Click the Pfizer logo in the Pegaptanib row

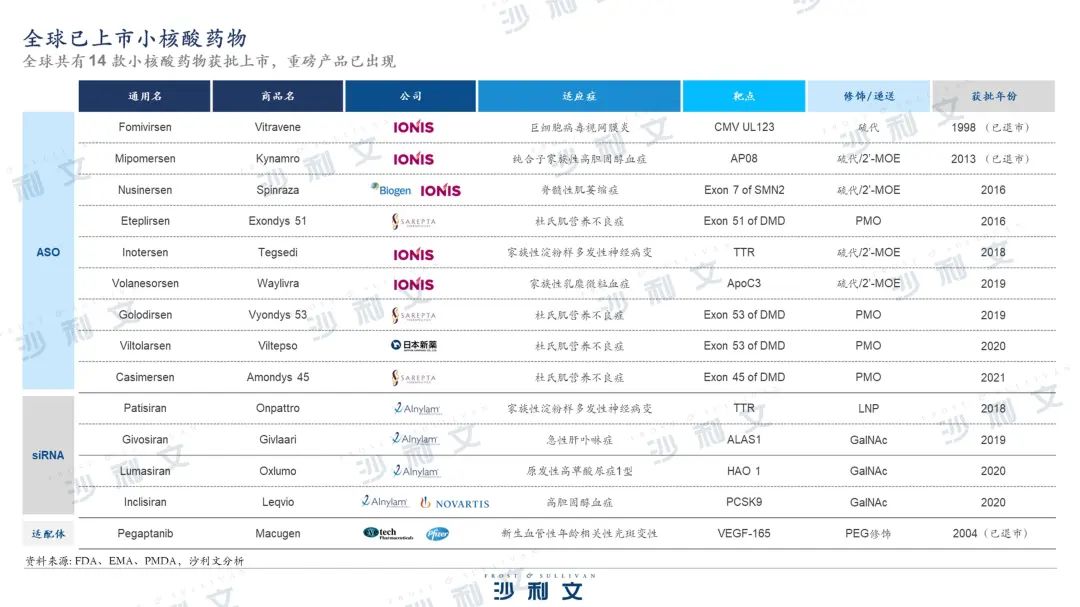[437, 533]
